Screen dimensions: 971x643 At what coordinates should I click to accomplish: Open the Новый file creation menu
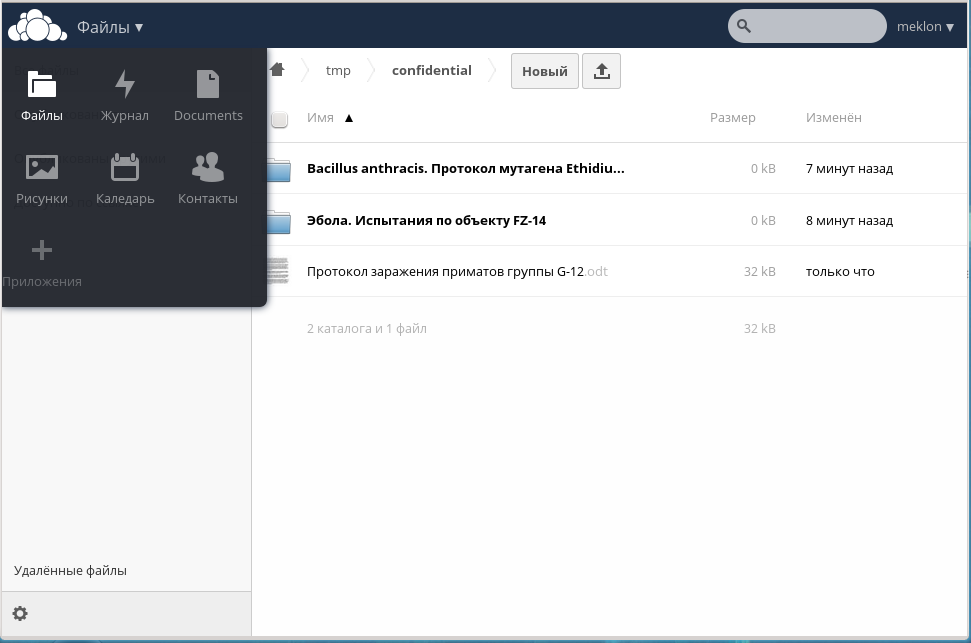pyautogui.click(x=544, y=70)
